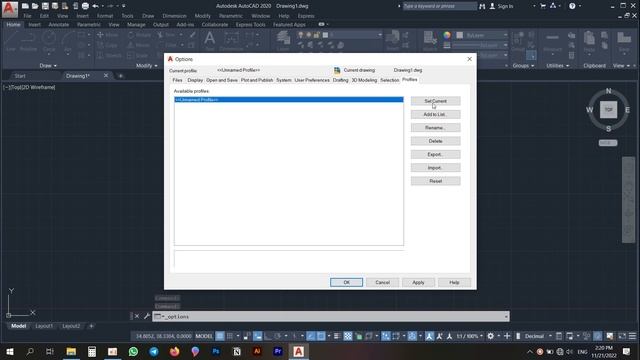Switch to the Display tab in the Options dialog
Image resolution: width=640 pixels, height=360 pixels.
[195, 80]
